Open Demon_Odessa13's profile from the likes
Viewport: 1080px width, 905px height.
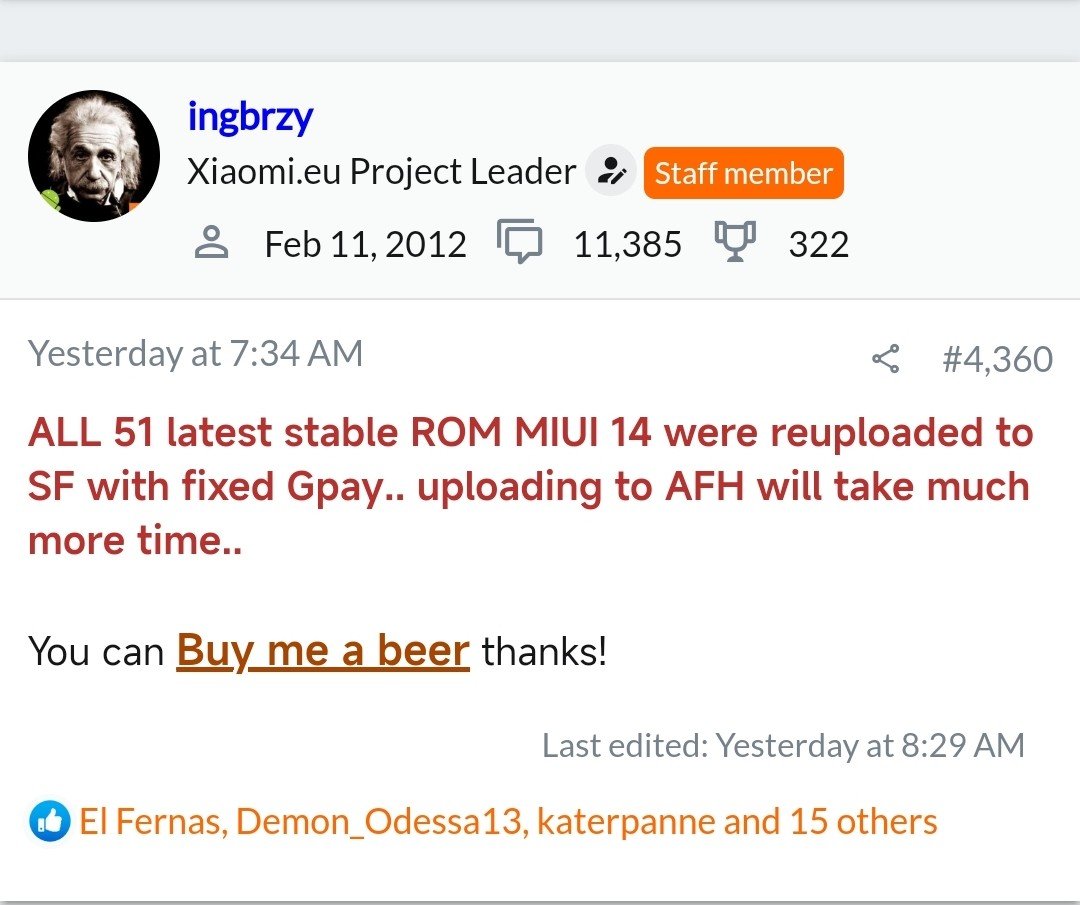(x=380, y=822)
